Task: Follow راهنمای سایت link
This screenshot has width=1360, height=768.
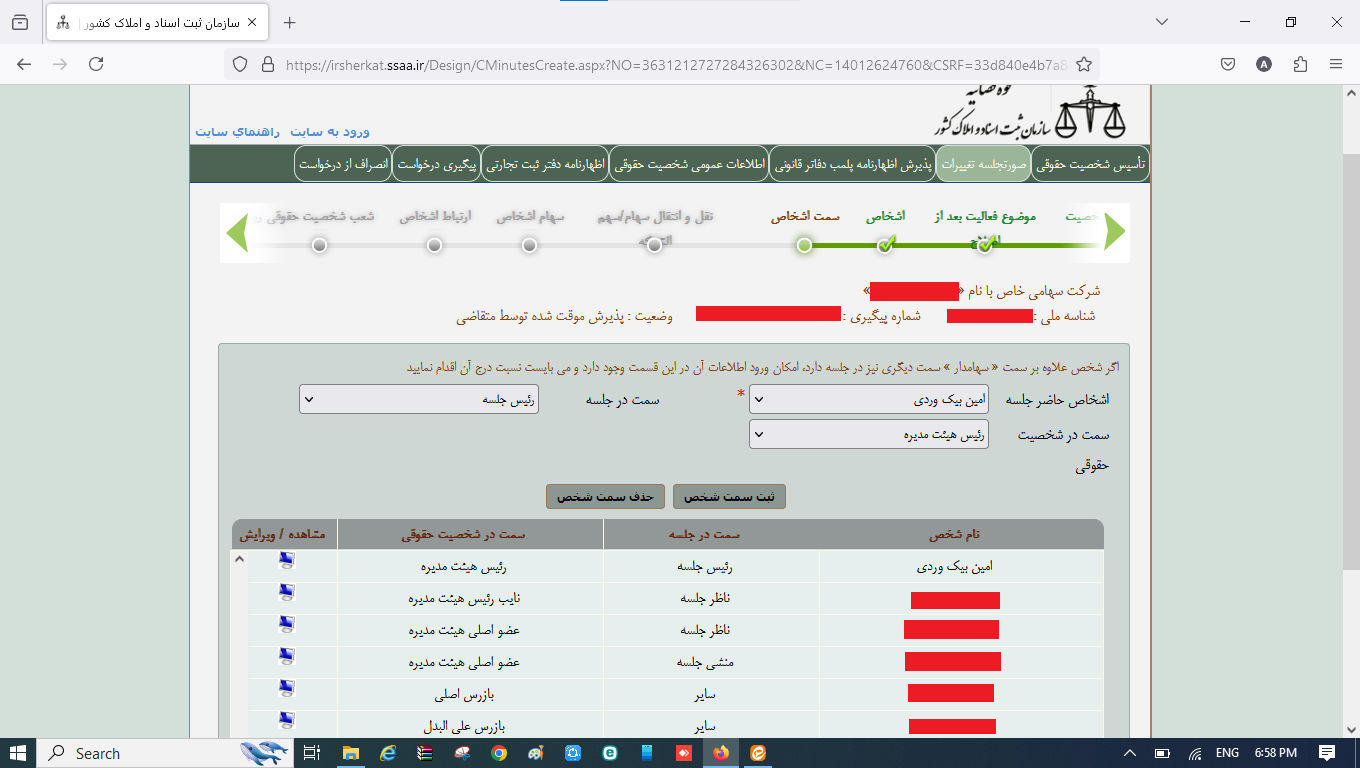Action: [x=236, y=132]
